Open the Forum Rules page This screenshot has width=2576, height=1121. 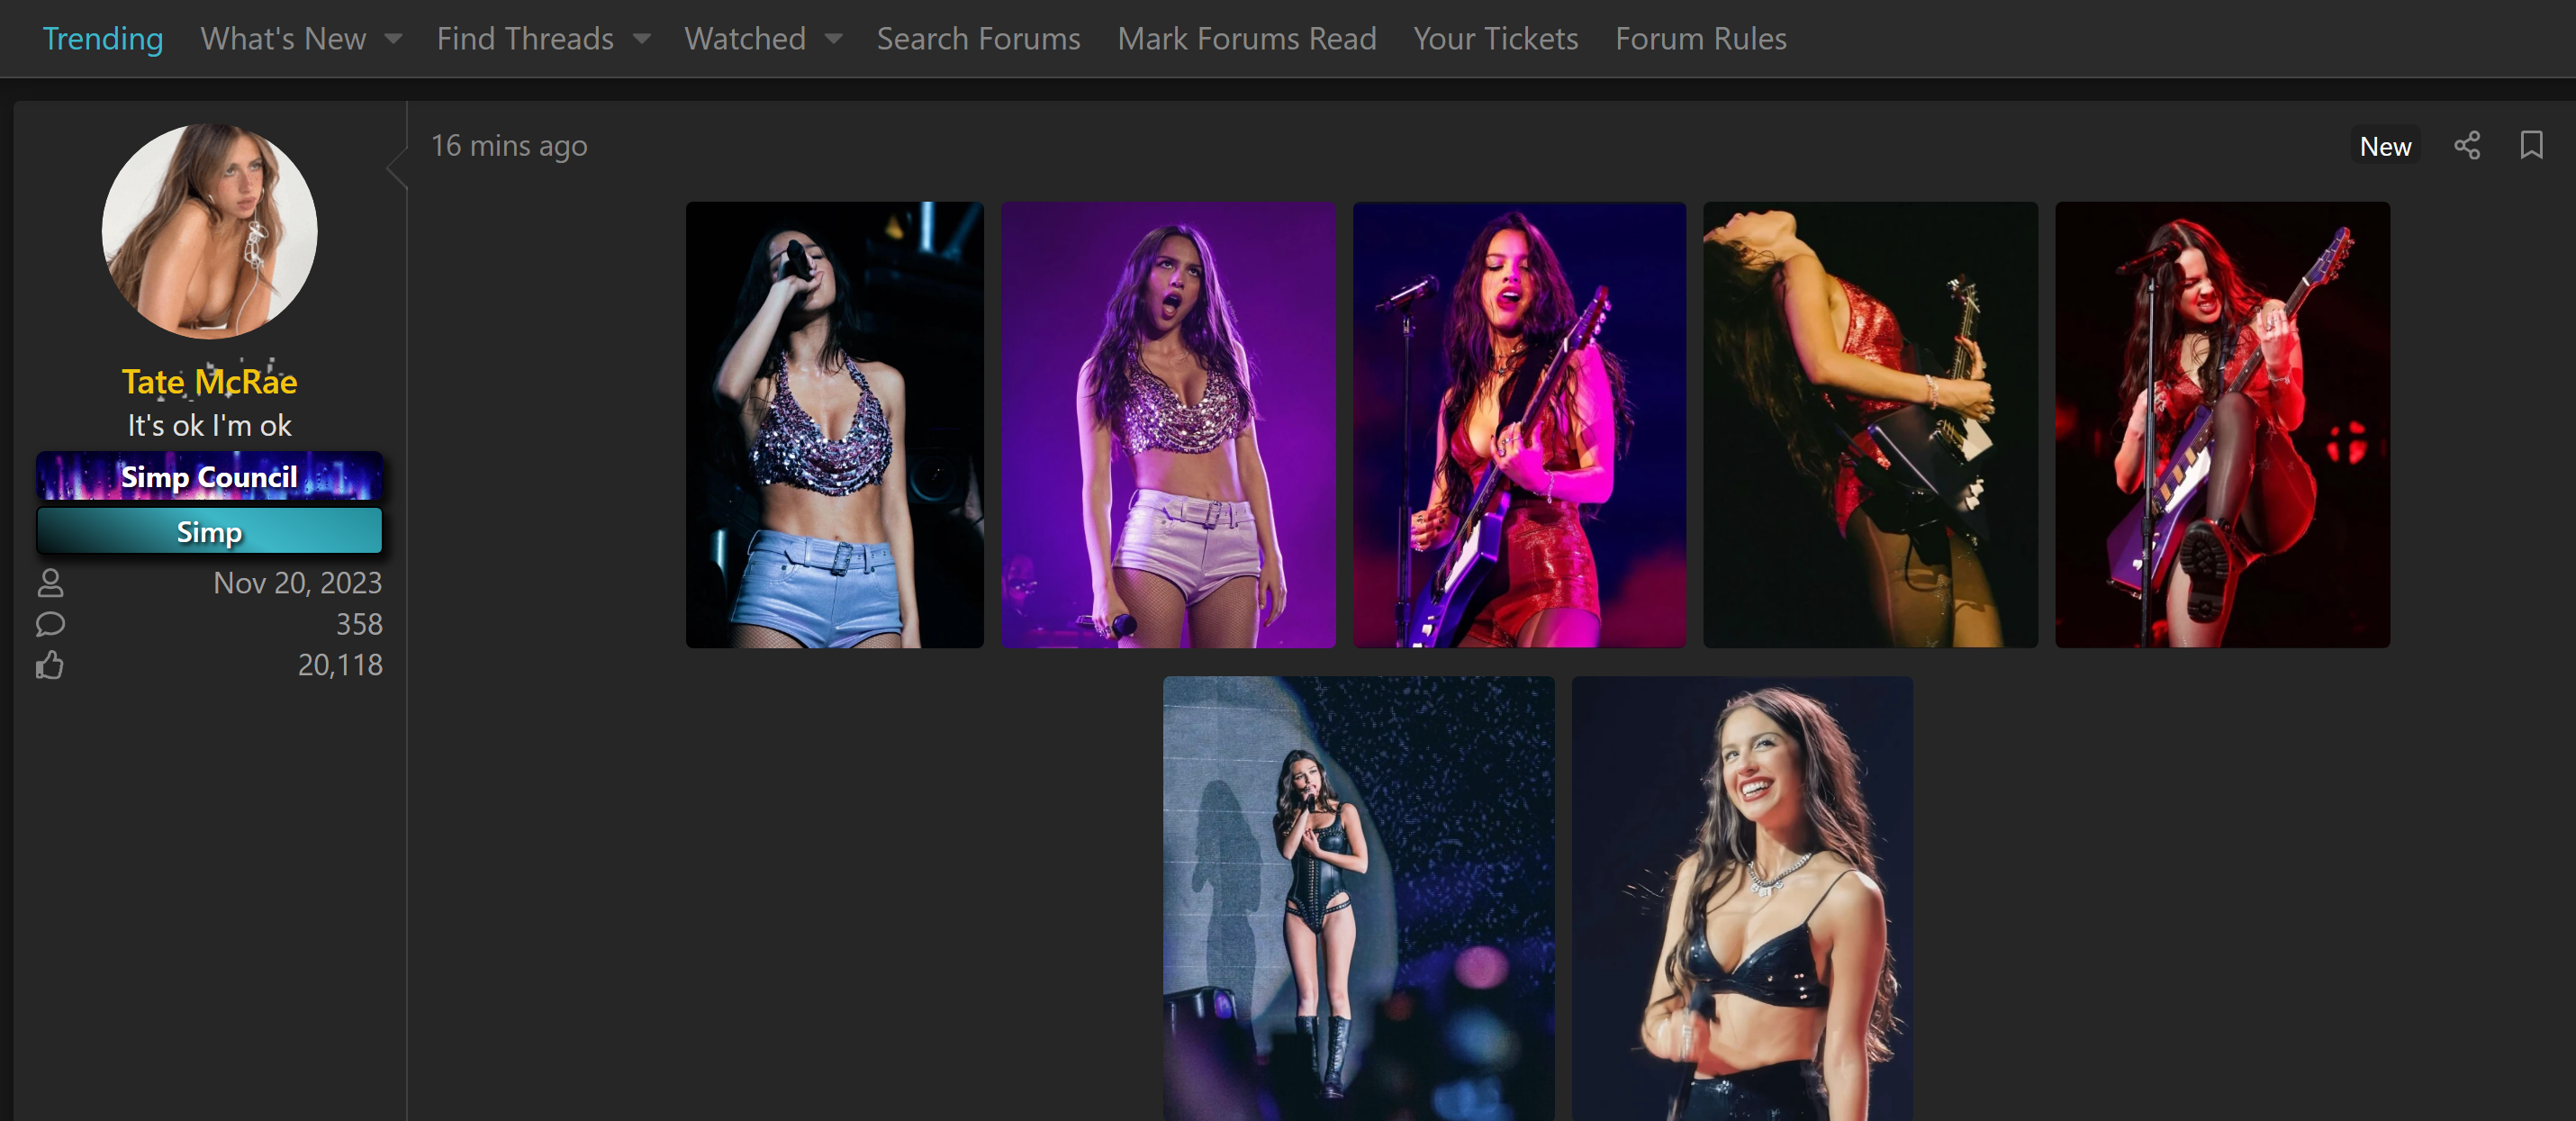[x=1700, y=39]
